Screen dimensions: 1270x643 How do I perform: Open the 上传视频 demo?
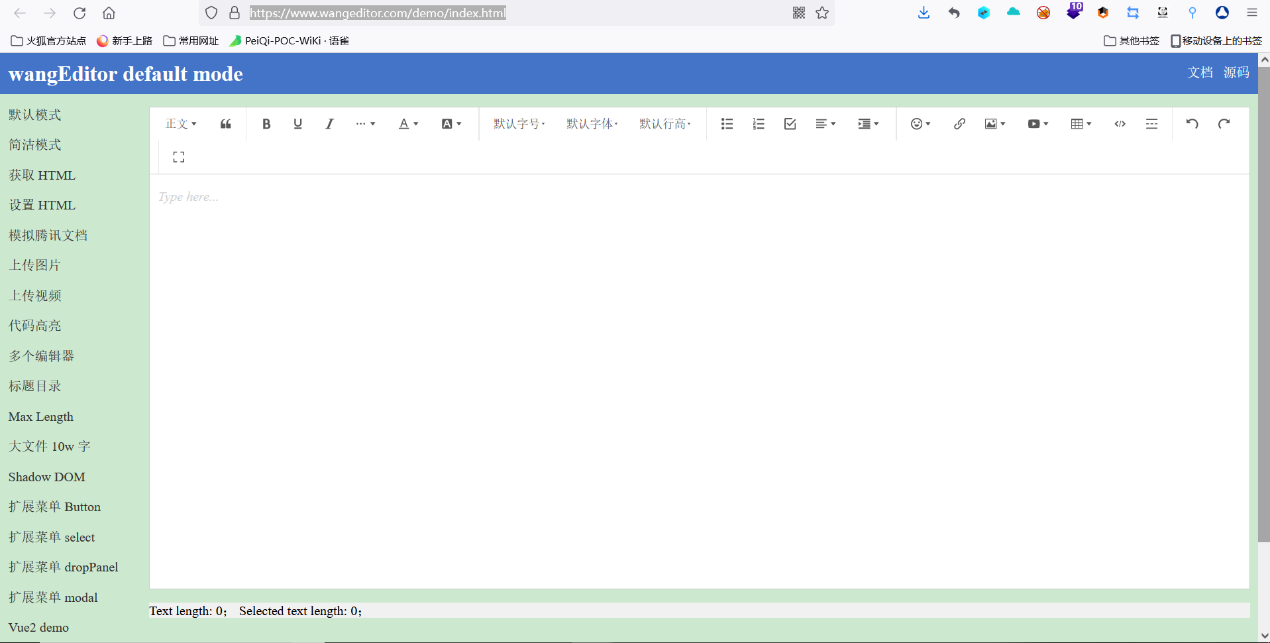[x=35, y=295]
